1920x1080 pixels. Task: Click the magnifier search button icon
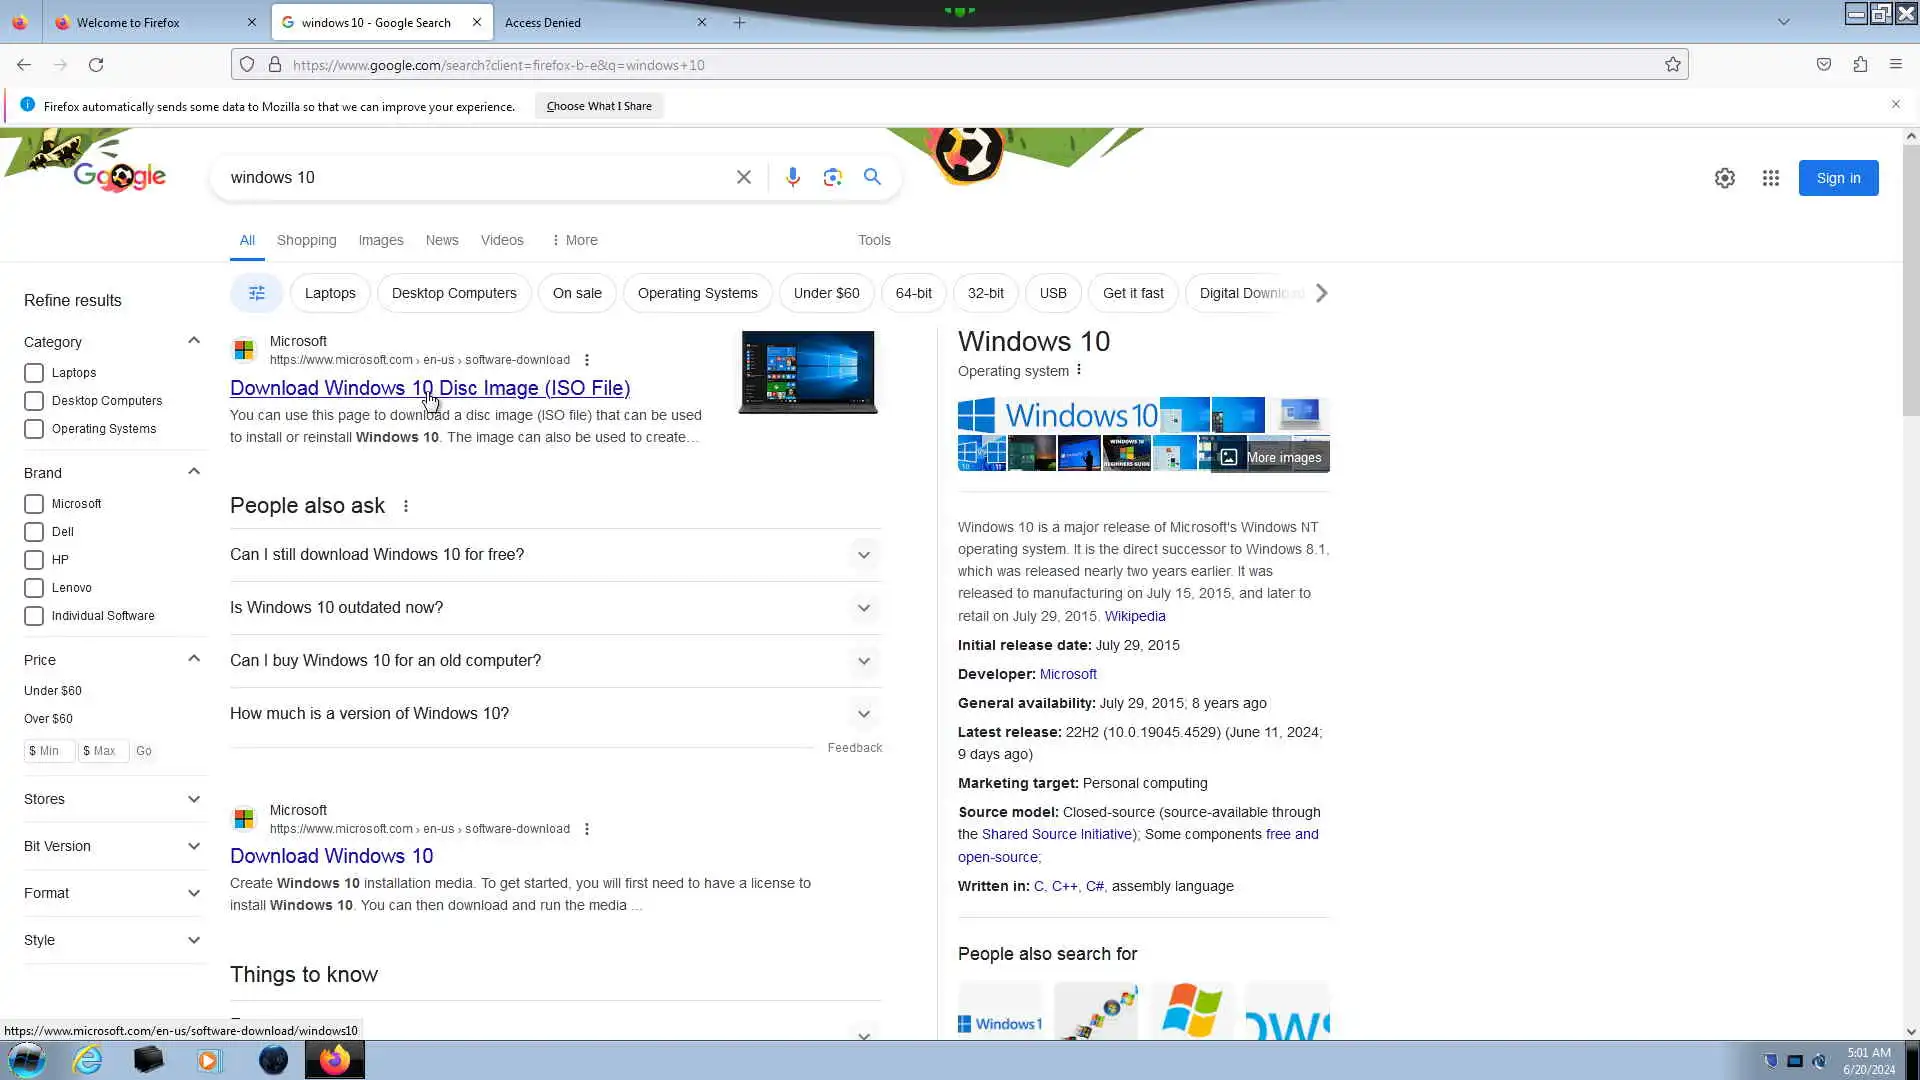pos(872,177)
